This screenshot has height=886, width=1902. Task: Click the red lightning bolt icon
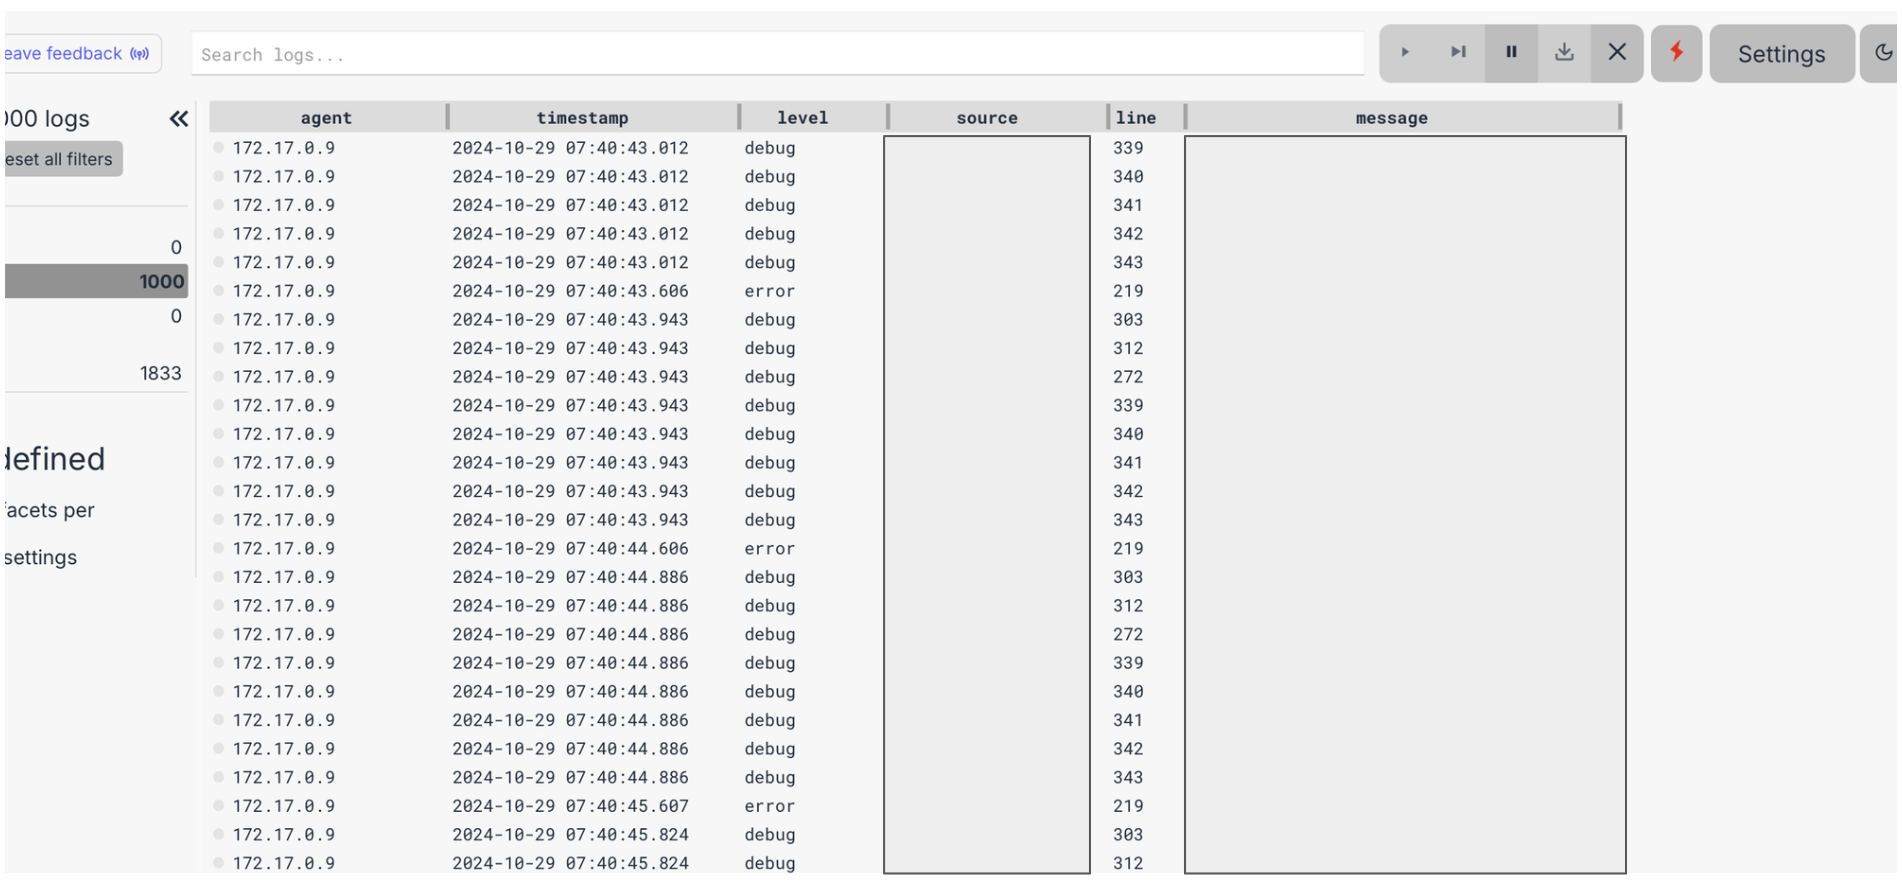click(1677, 53)
